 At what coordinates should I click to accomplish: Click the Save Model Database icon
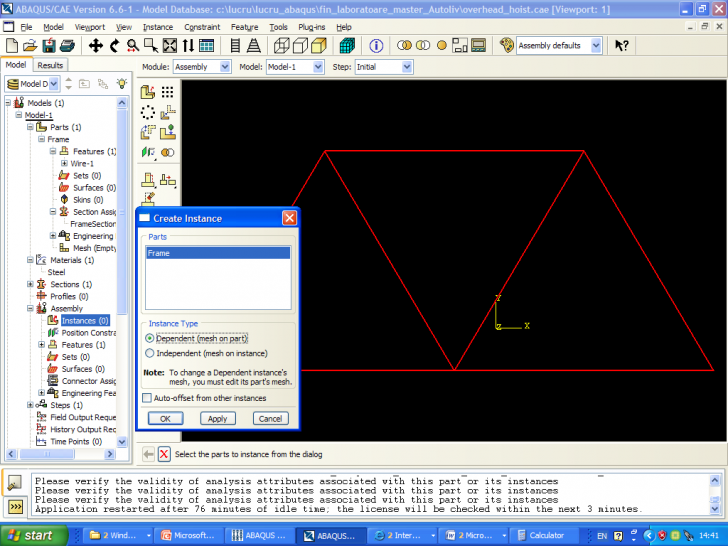click(49, 46)
